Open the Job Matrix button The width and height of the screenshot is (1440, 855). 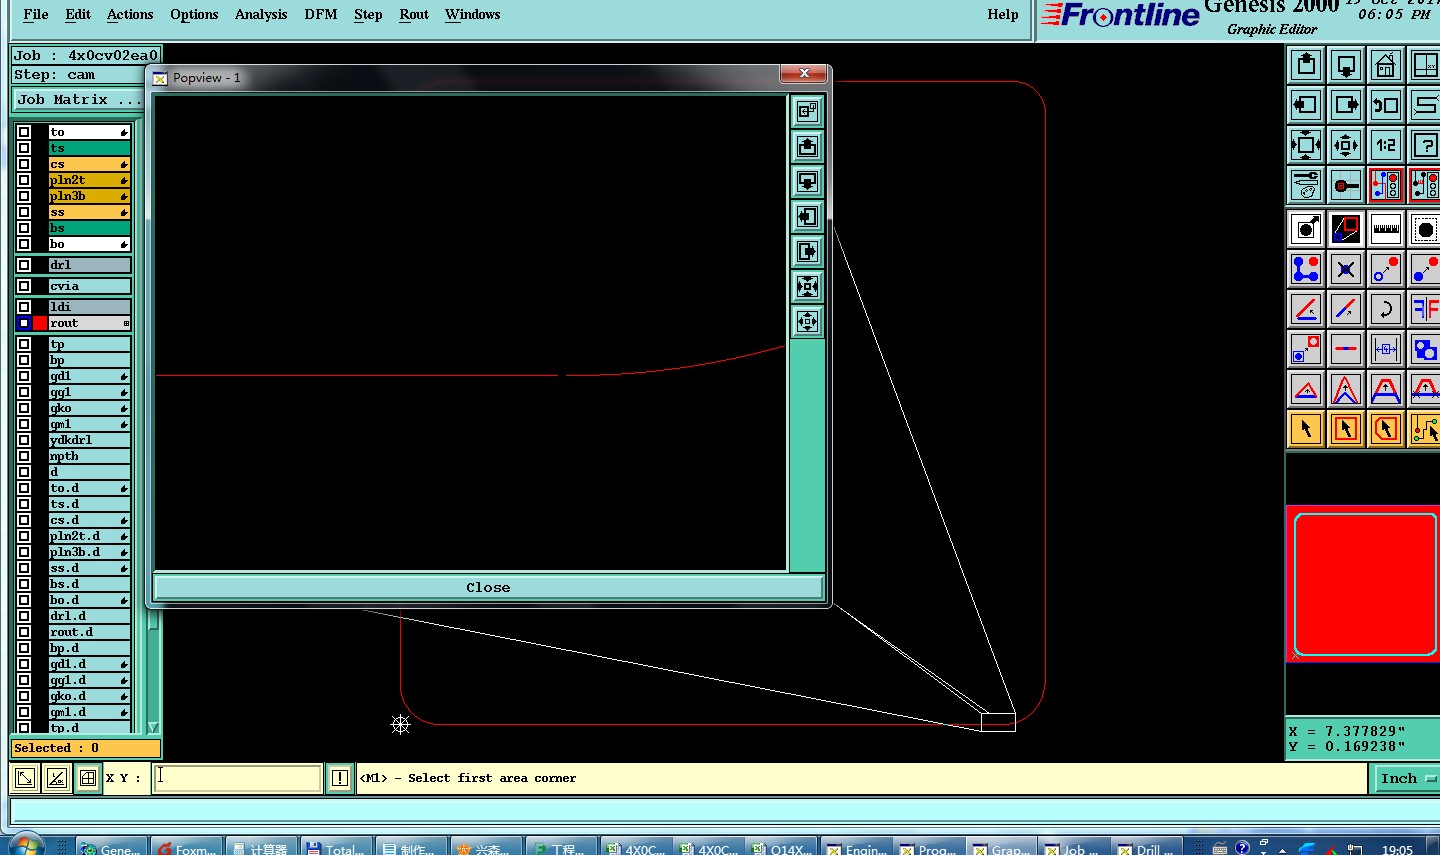coord(78,100)
